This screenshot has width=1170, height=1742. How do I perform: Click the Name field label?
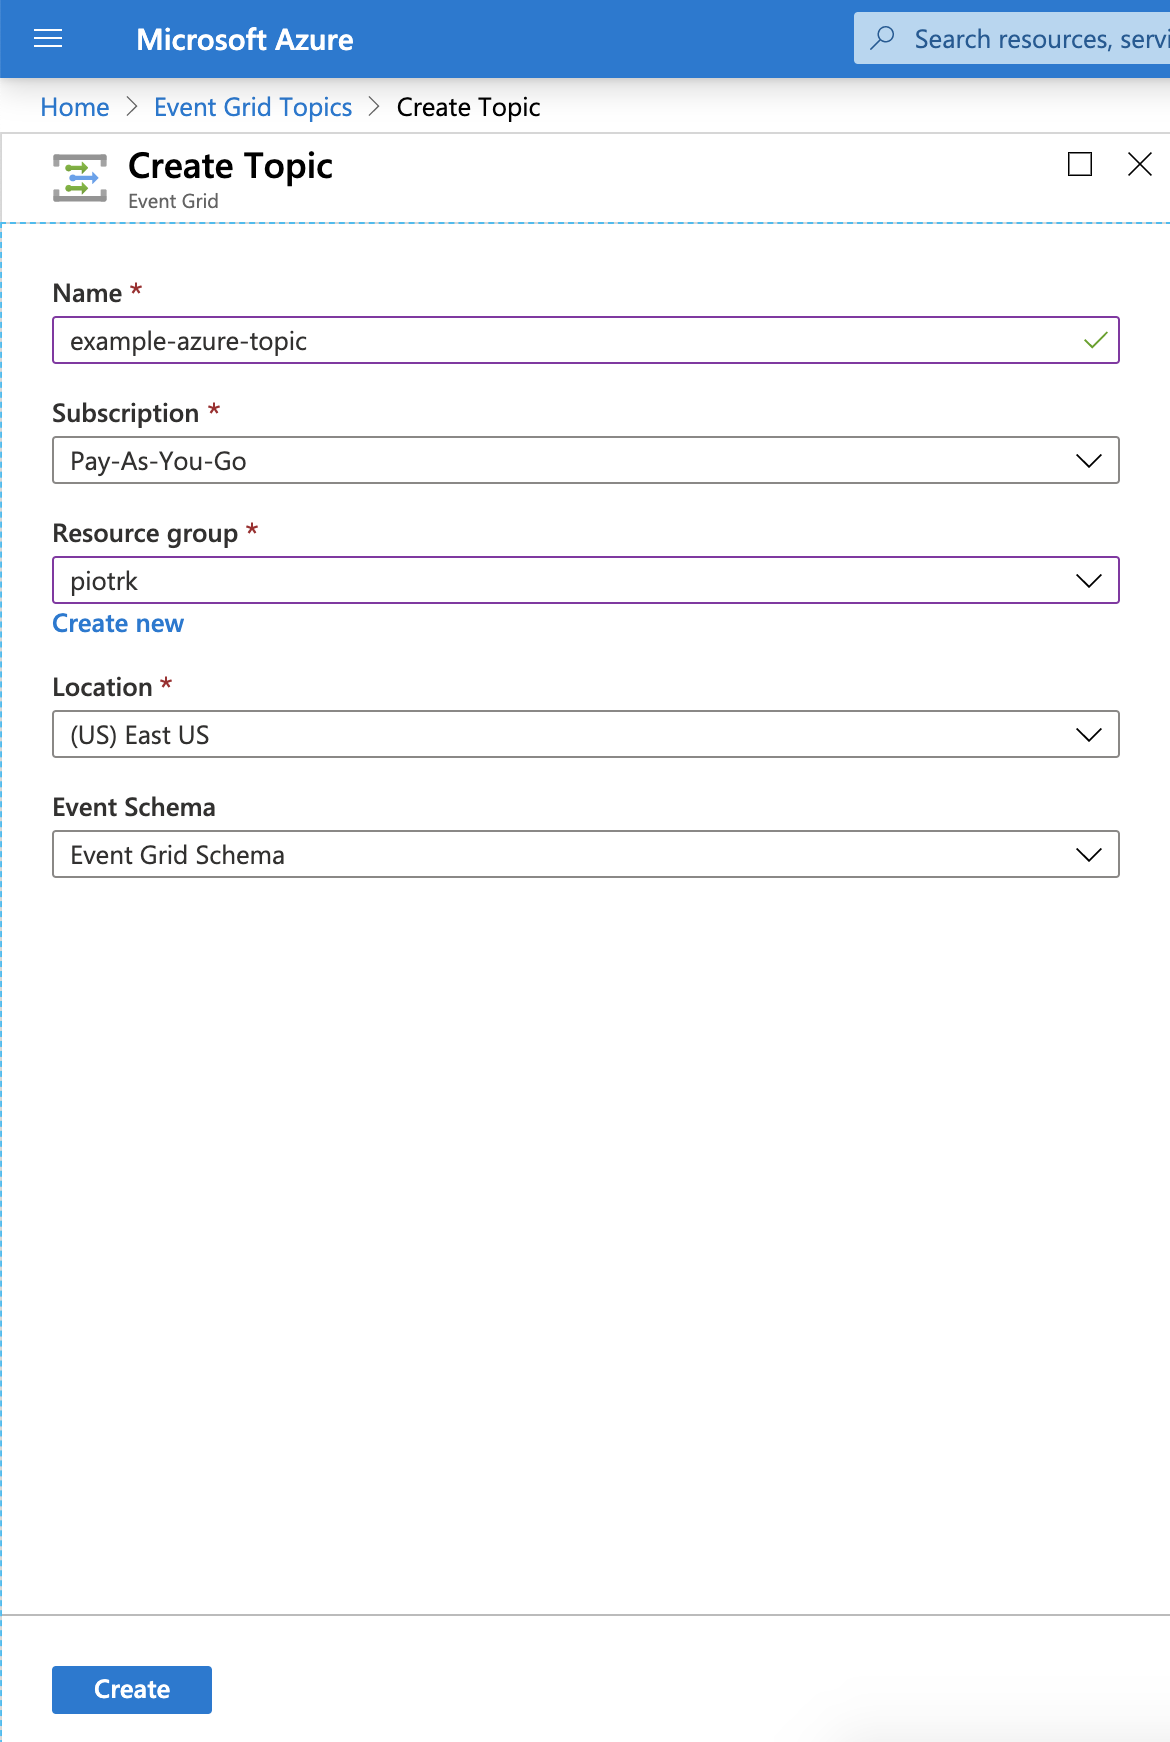[87, 293]
